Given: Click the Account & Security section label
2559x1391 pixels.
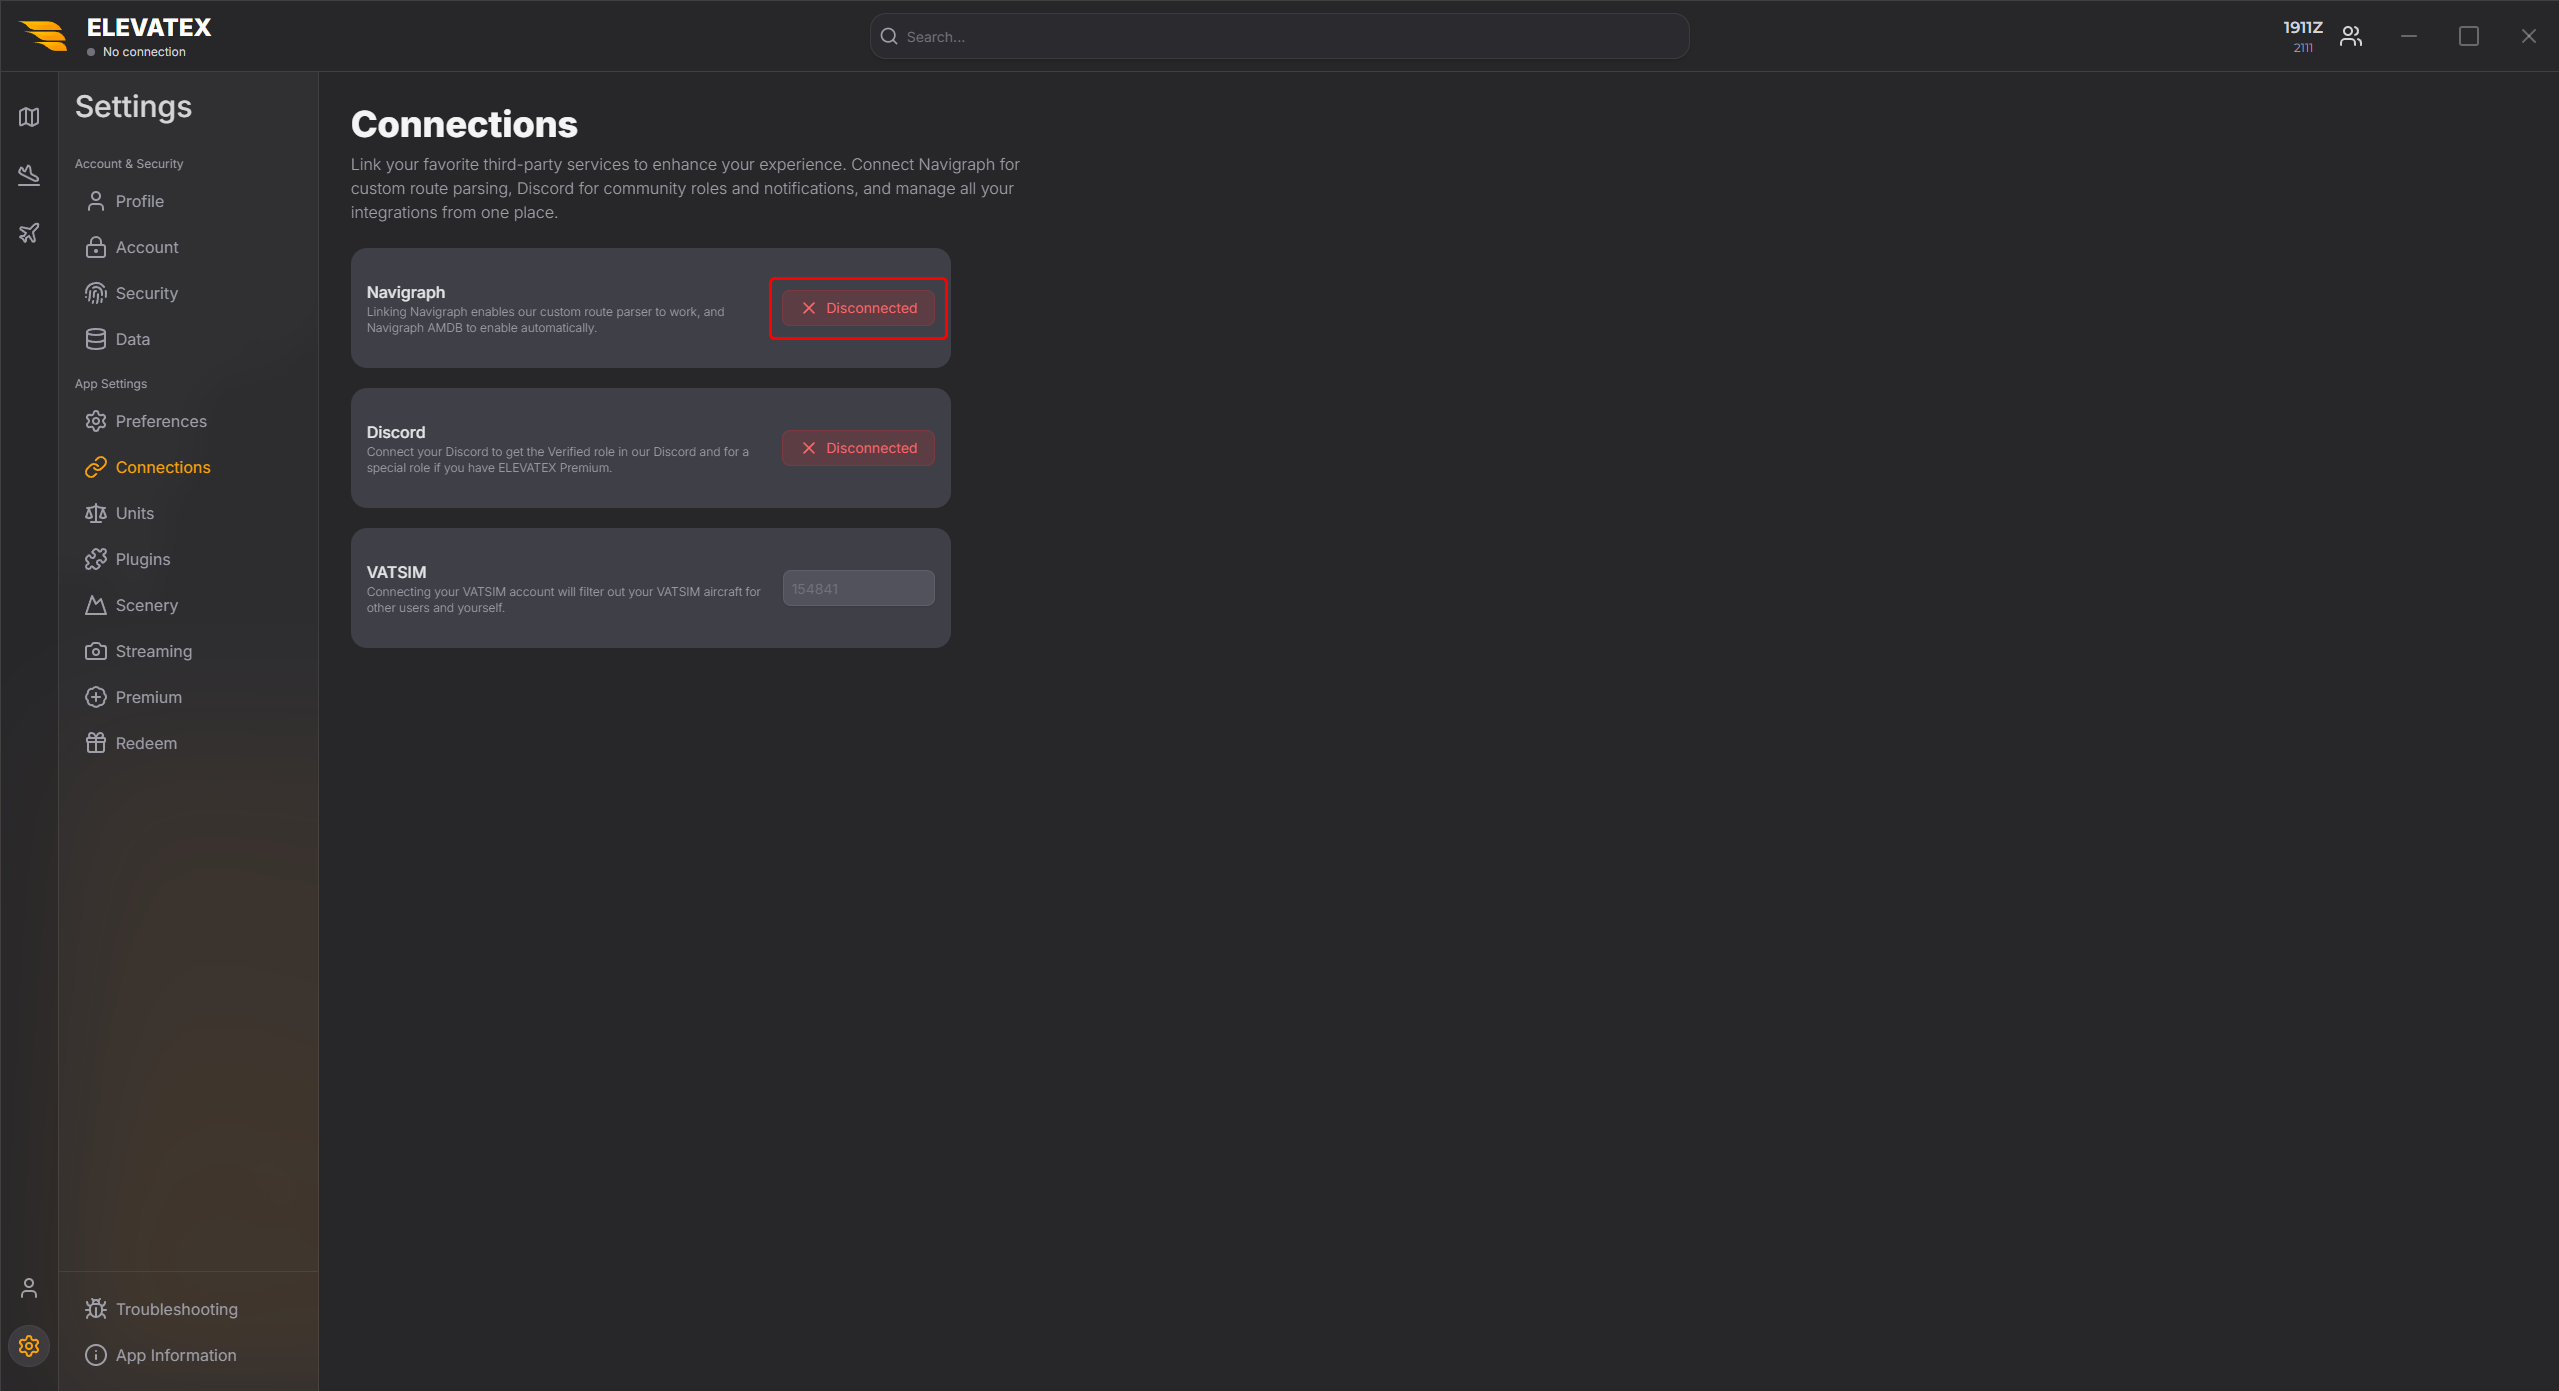Looking at the screenshot, I should [x=129, y=163].
